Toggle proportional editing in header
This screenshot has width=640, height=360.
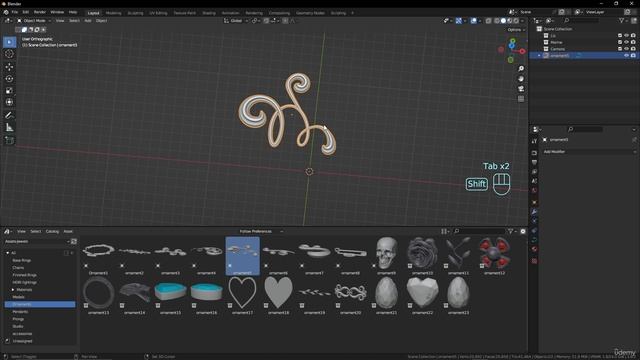285,21
